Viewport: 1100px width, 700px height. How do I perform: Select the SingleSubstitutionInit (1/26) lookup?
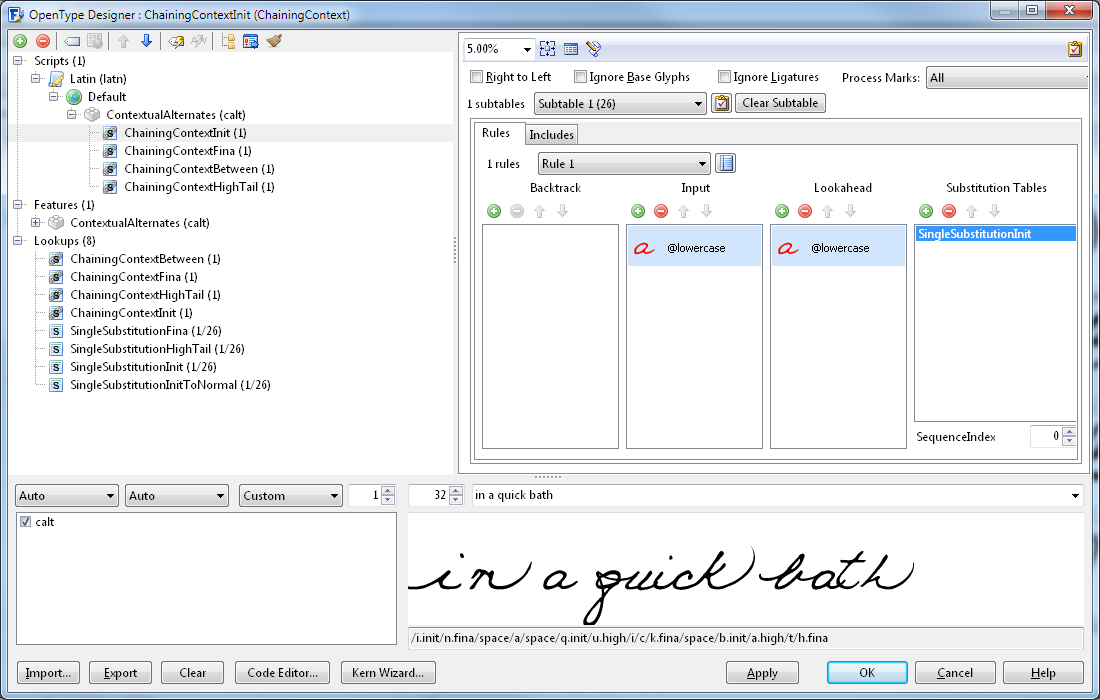coord(143,367)
